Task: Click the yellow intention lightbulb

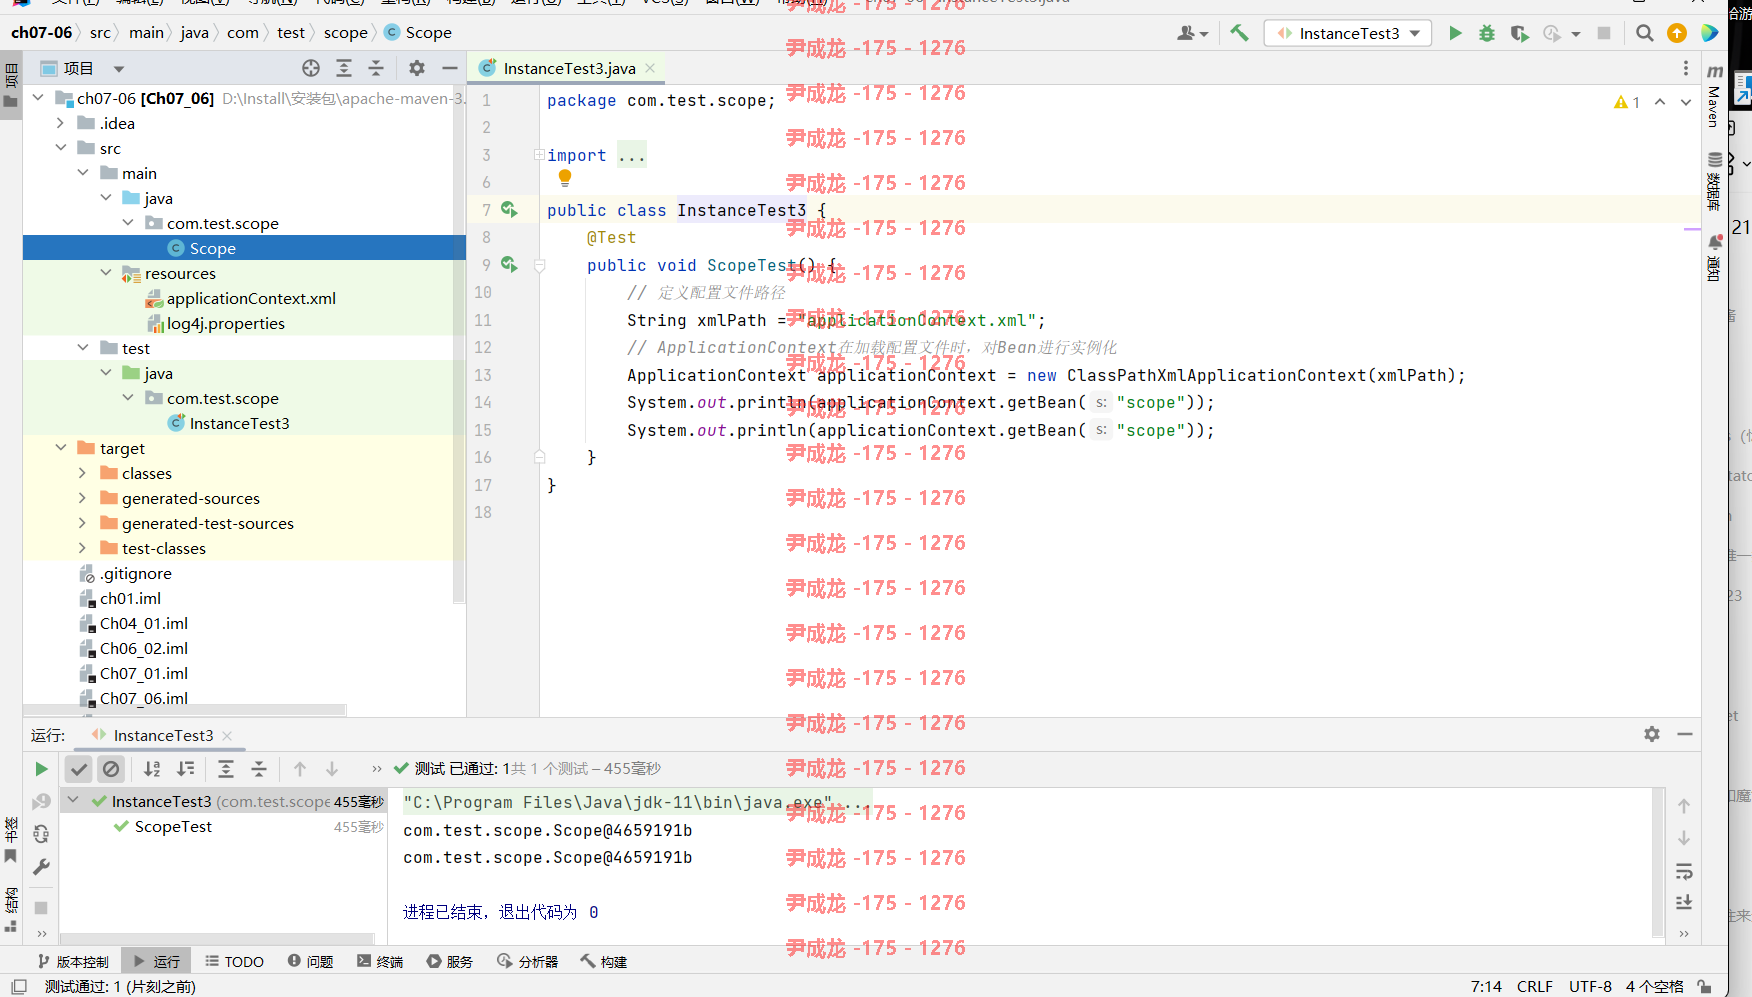Action: pyautogui.click(x=565, y=178)
